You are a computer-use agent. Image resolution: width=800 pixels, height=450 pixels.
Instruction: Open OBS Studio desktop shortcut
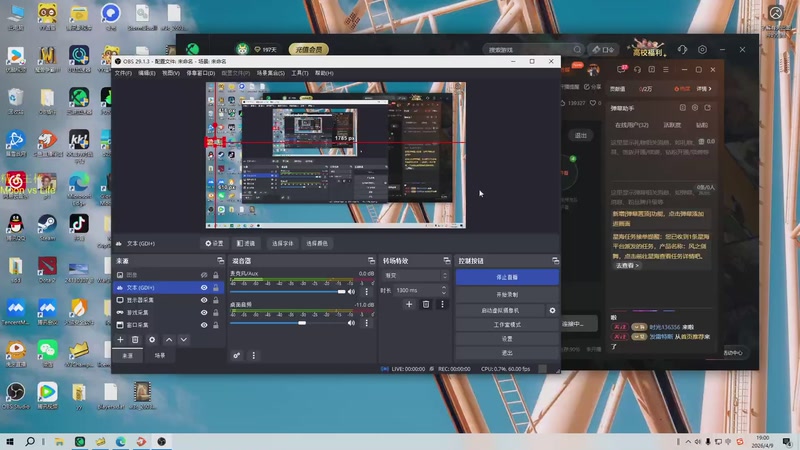click(16, 396)
